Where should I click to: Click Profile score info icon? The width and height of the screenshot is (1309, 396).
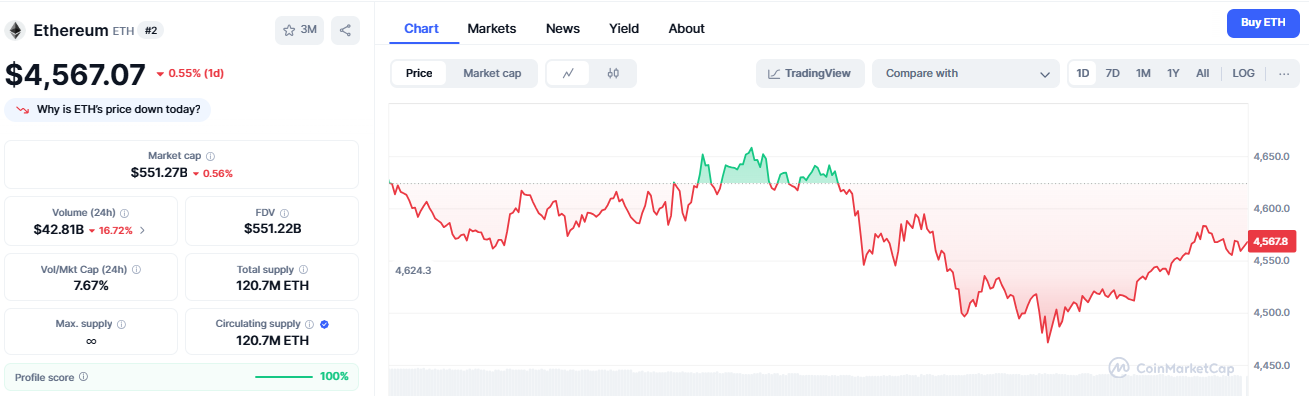83,377
